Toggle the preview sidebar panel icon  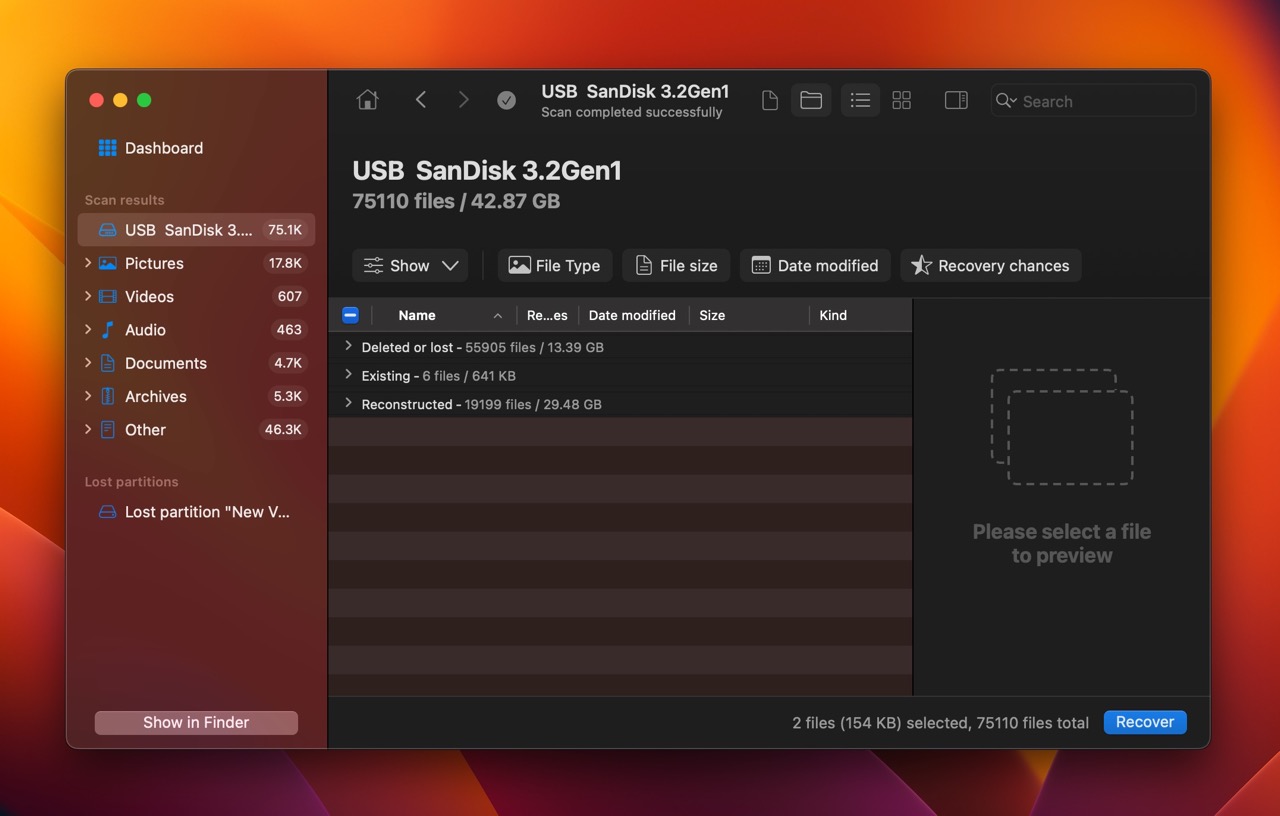point(956,100)
